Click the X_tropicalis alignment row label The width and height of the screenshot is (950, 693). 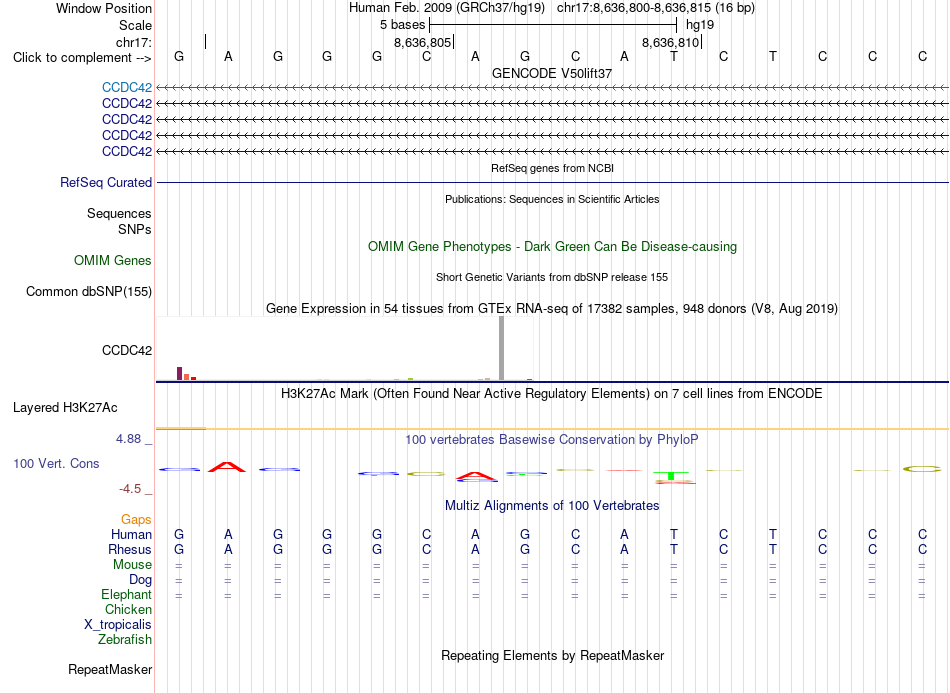(118, 625)
